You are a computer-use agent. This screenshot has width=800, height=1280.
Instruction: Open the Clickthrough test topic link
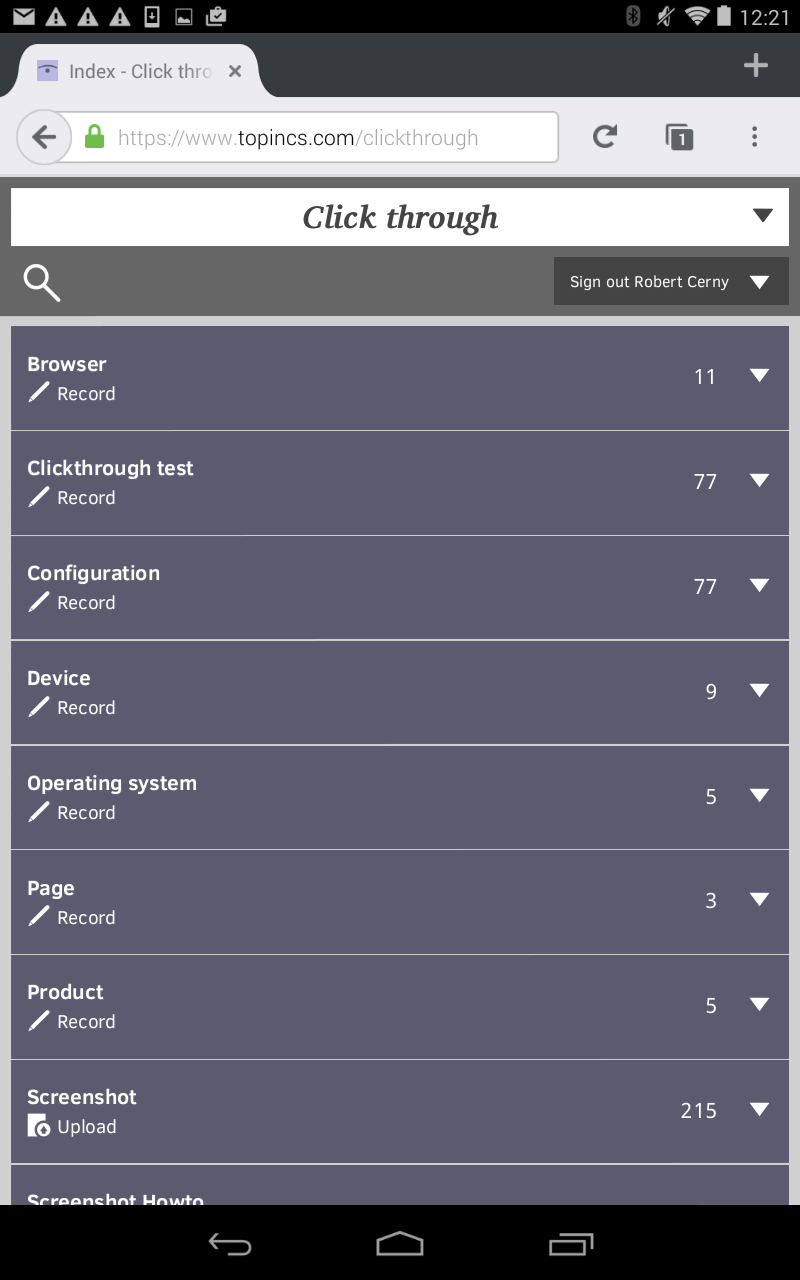pos(110,468)
